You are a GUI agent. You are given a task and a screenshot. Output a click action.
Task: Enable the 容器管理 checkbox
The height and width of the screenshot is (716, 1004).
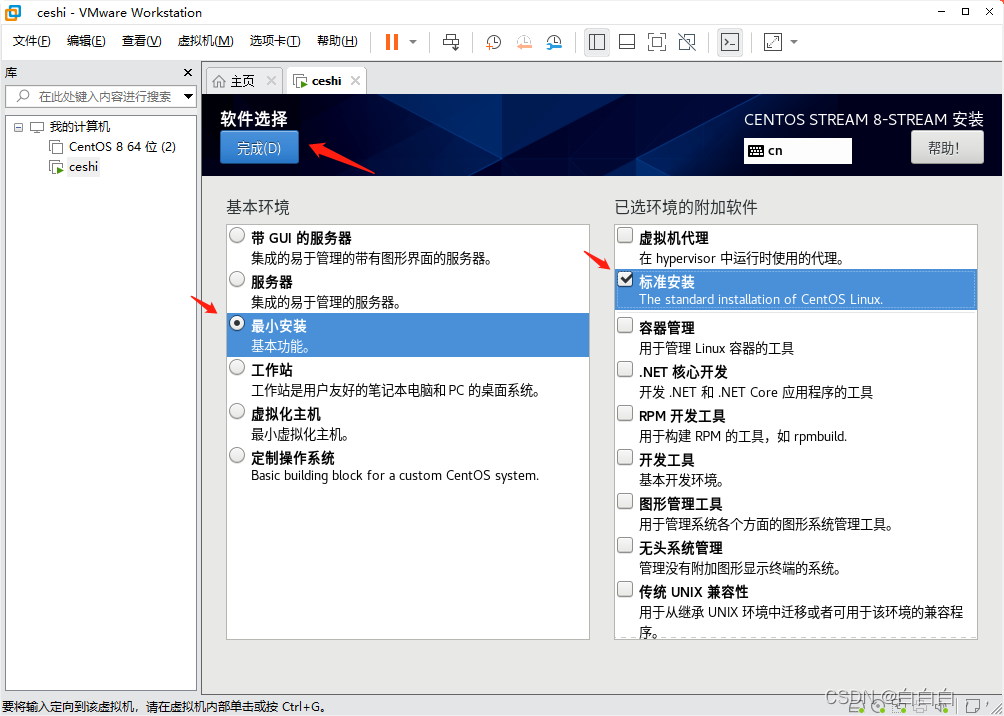tap(625, 325)
